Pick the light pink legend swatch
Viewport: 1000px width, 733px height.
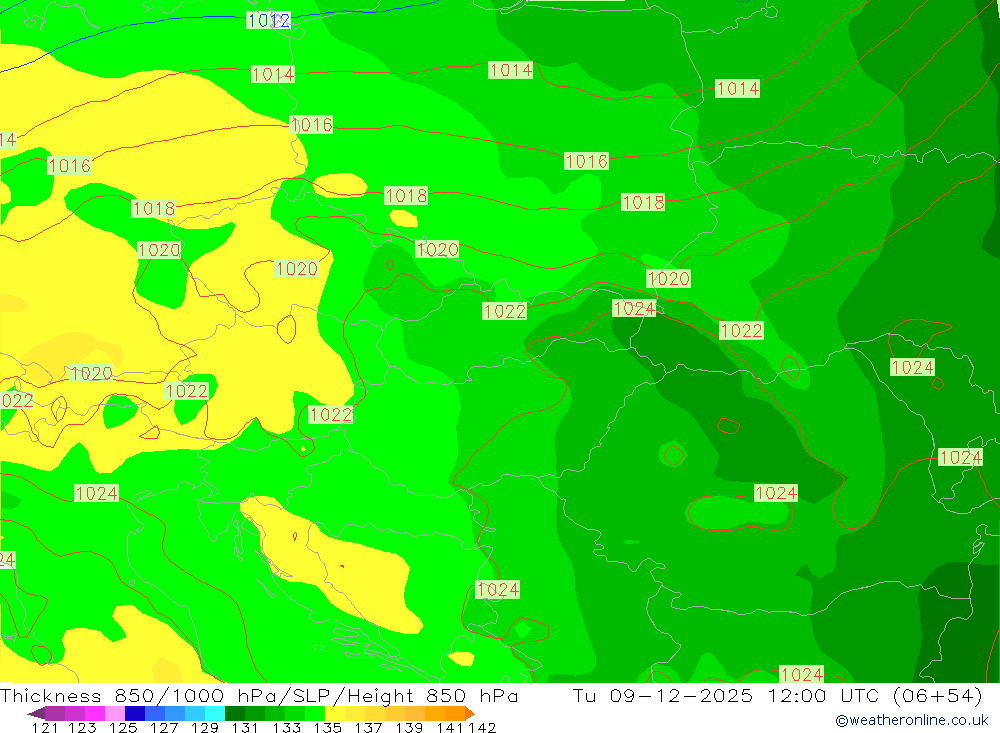click(x=115, y=713)
